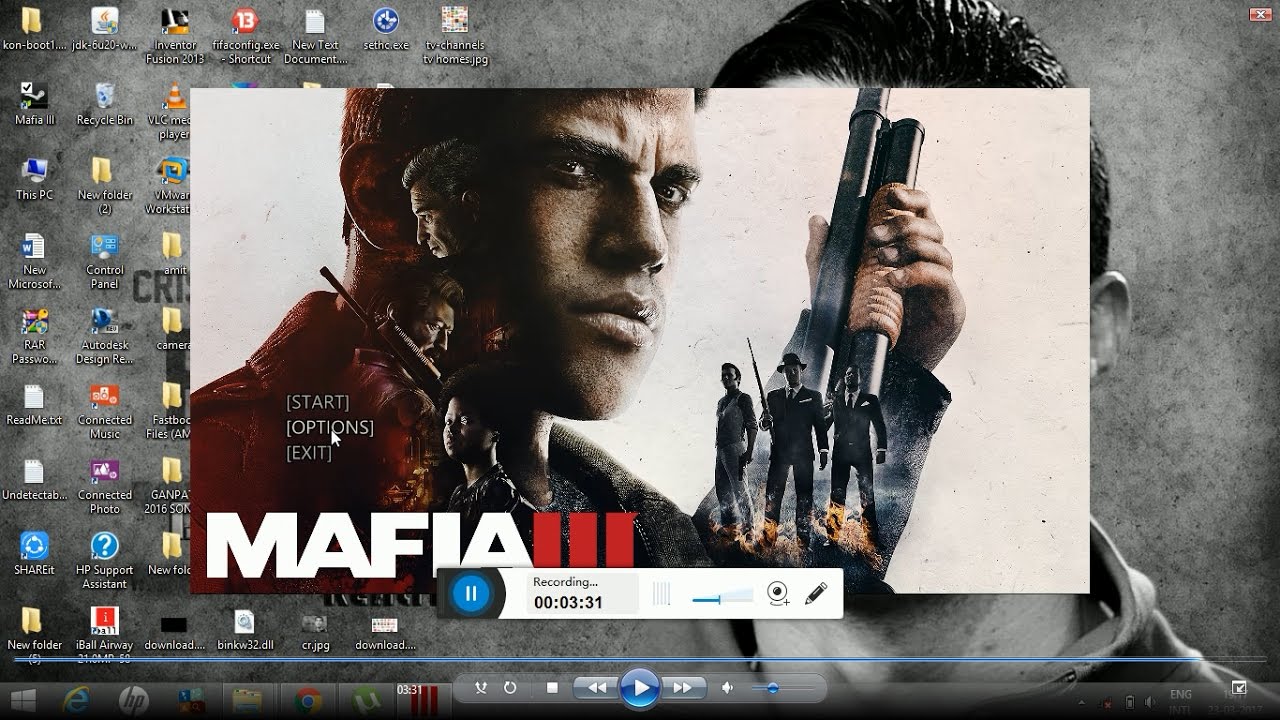
Task: Mute the media player speaker icon
Action: (x=728, y=688)
